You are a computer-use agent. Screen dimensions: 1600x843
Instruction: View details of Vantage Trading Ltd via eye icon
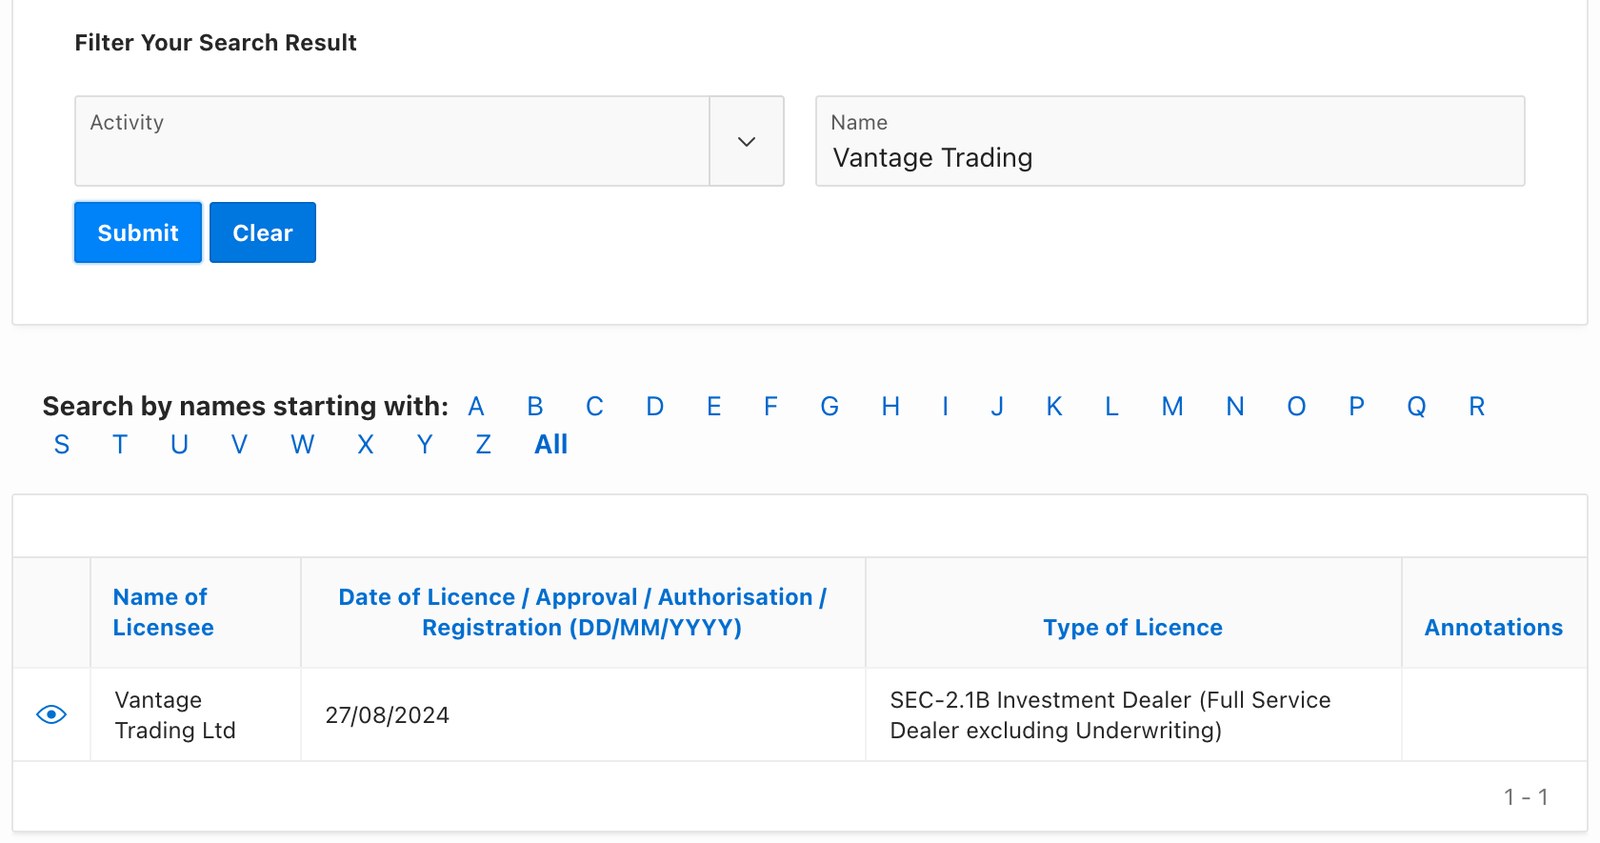pyautogui.click(x=51, y=714)
